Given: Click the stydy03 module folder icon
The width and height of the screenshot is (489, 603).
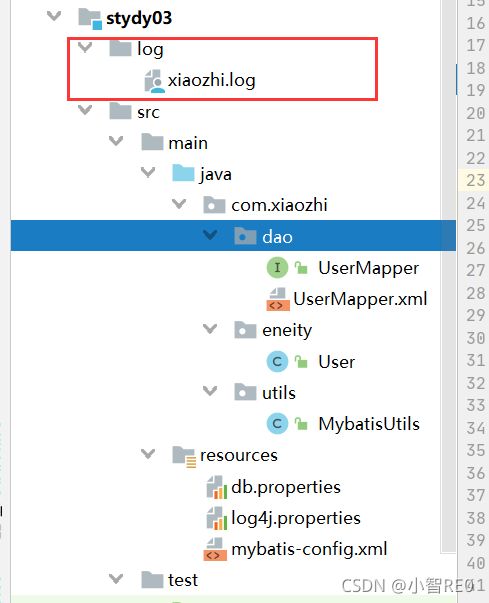Looking at the screenshot, I should pos(90,19).
